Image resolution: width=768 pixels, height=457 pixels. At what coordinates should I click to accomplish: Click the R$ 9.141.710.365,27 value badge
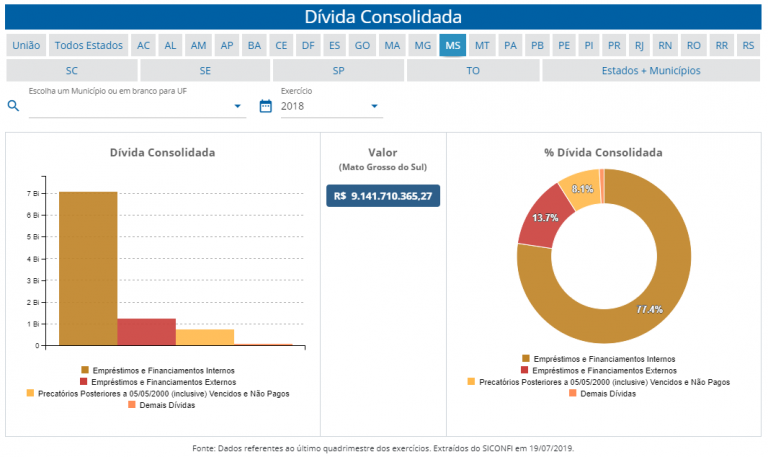383,196
